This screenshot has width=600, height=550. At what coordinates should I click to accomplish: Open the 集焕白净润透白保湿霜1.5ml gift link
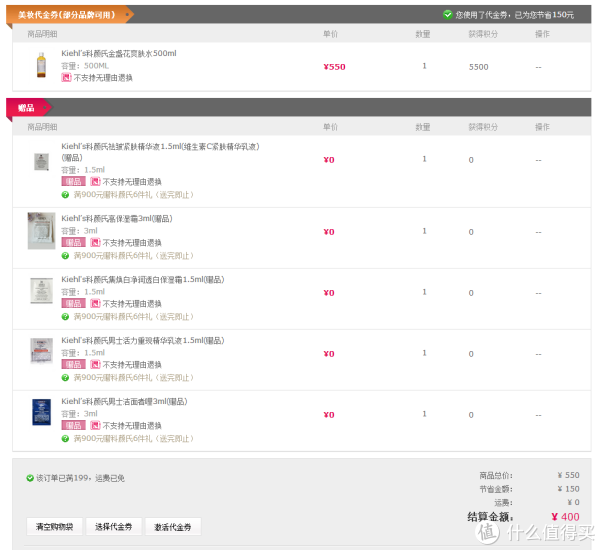pos(143,279)
